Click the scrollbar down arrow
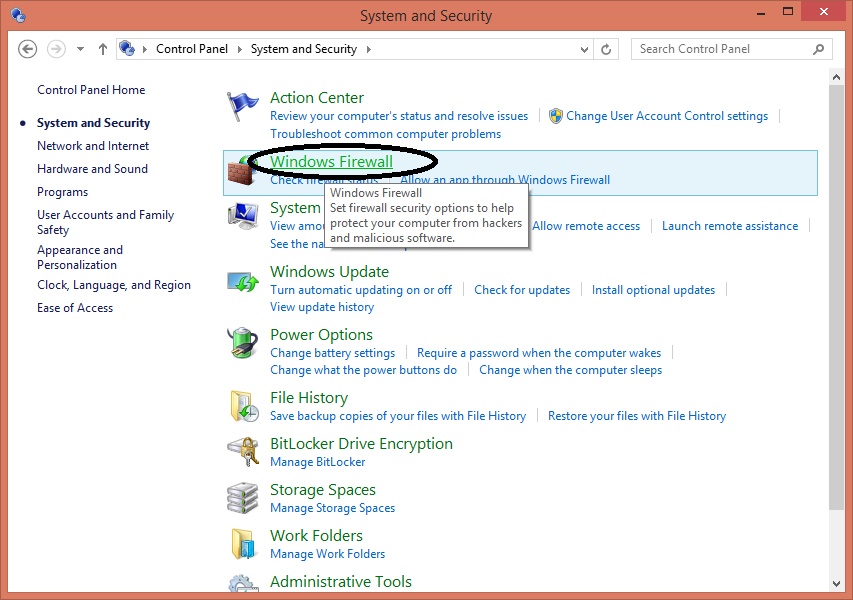Image resolution: width=853 pixels, height=600 pixels. click(x=836, y=584)
